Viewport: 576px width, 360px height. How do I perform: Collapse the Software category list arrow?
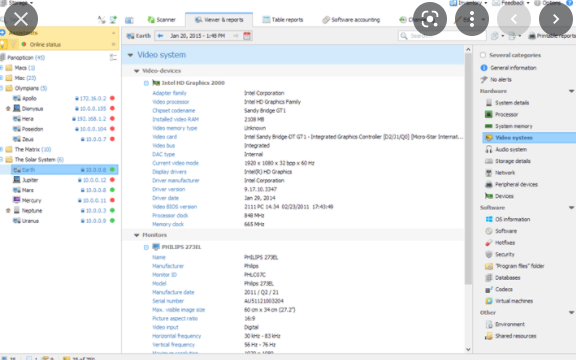tap(571, 208)
